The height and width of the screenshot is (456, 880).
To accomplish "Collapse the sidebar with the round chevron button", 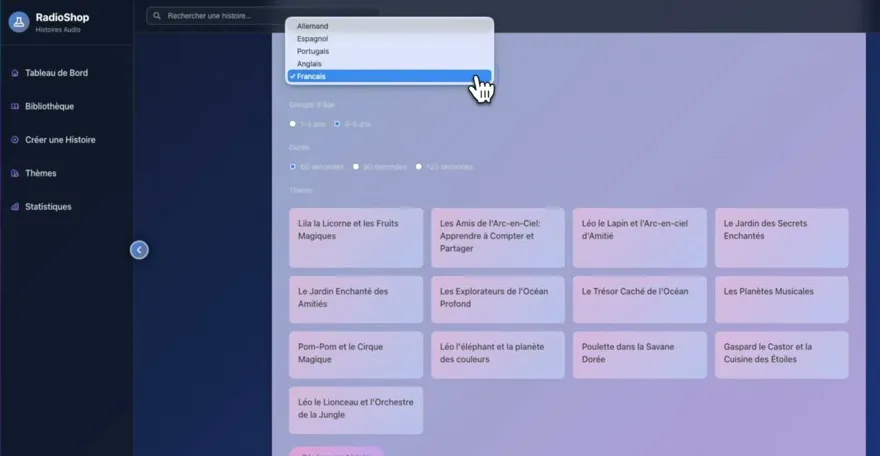I will tap(139, 250).
